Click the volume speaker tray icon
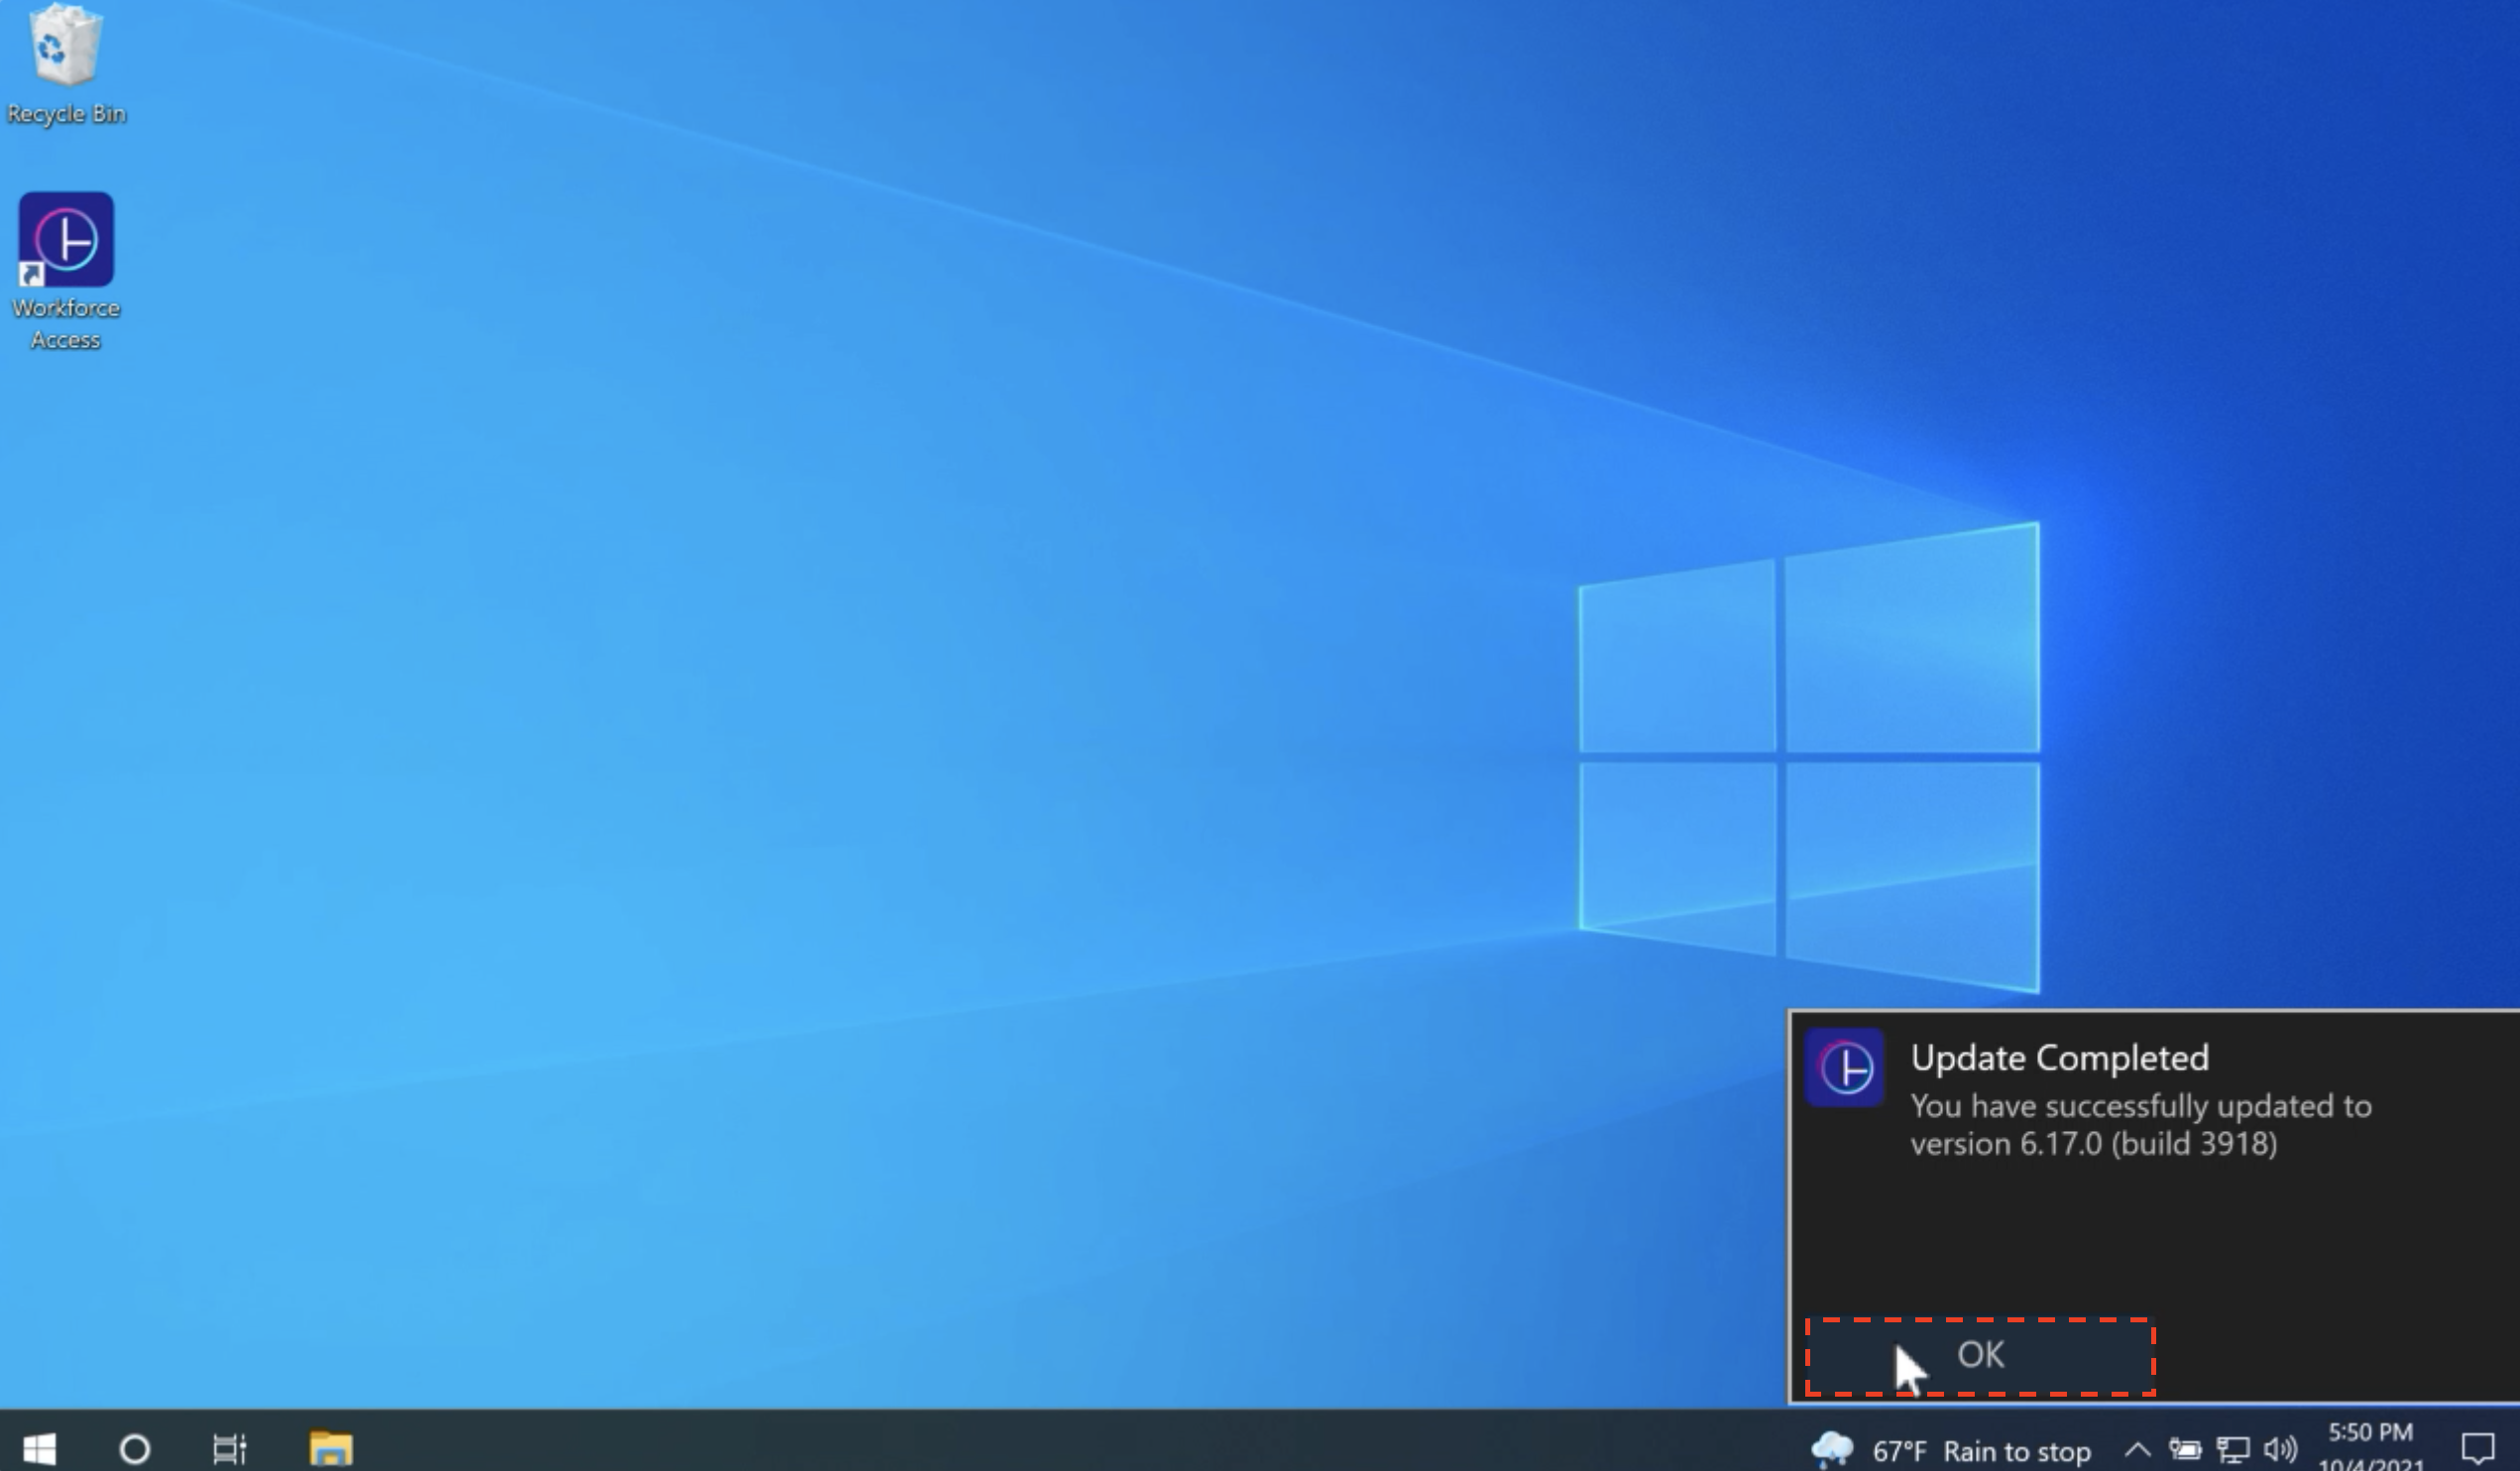The image size is (2520, 1471). click(x=2281, y=1448)
